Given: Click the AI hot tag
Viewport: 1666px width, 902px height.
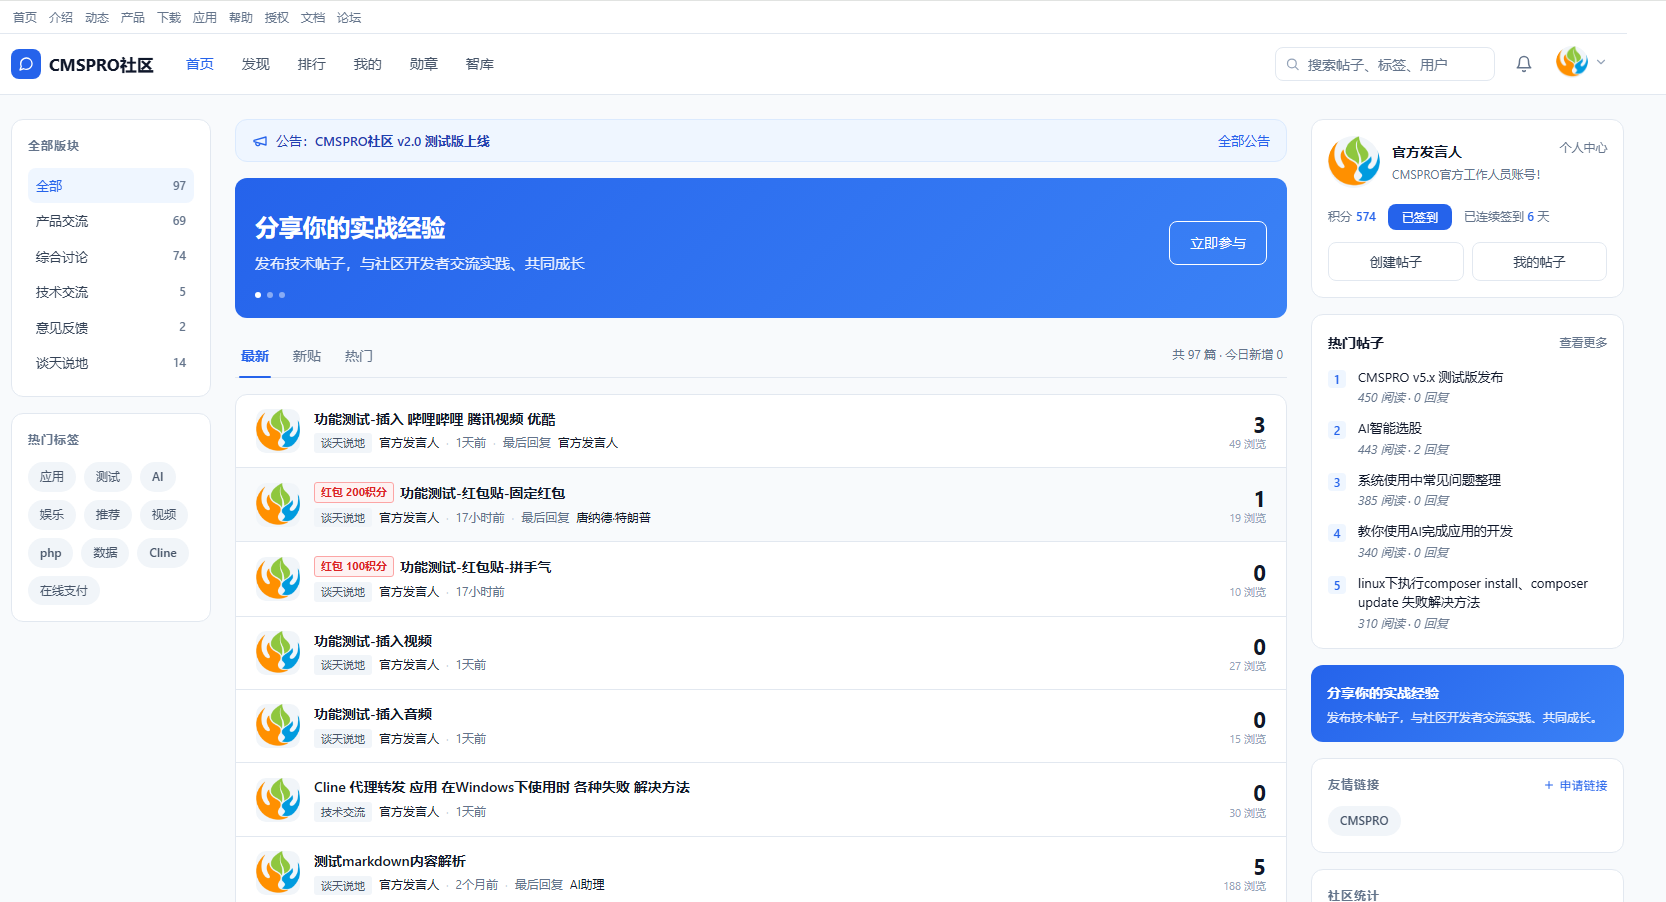Looking at the screenshot, I should point(158,477).
